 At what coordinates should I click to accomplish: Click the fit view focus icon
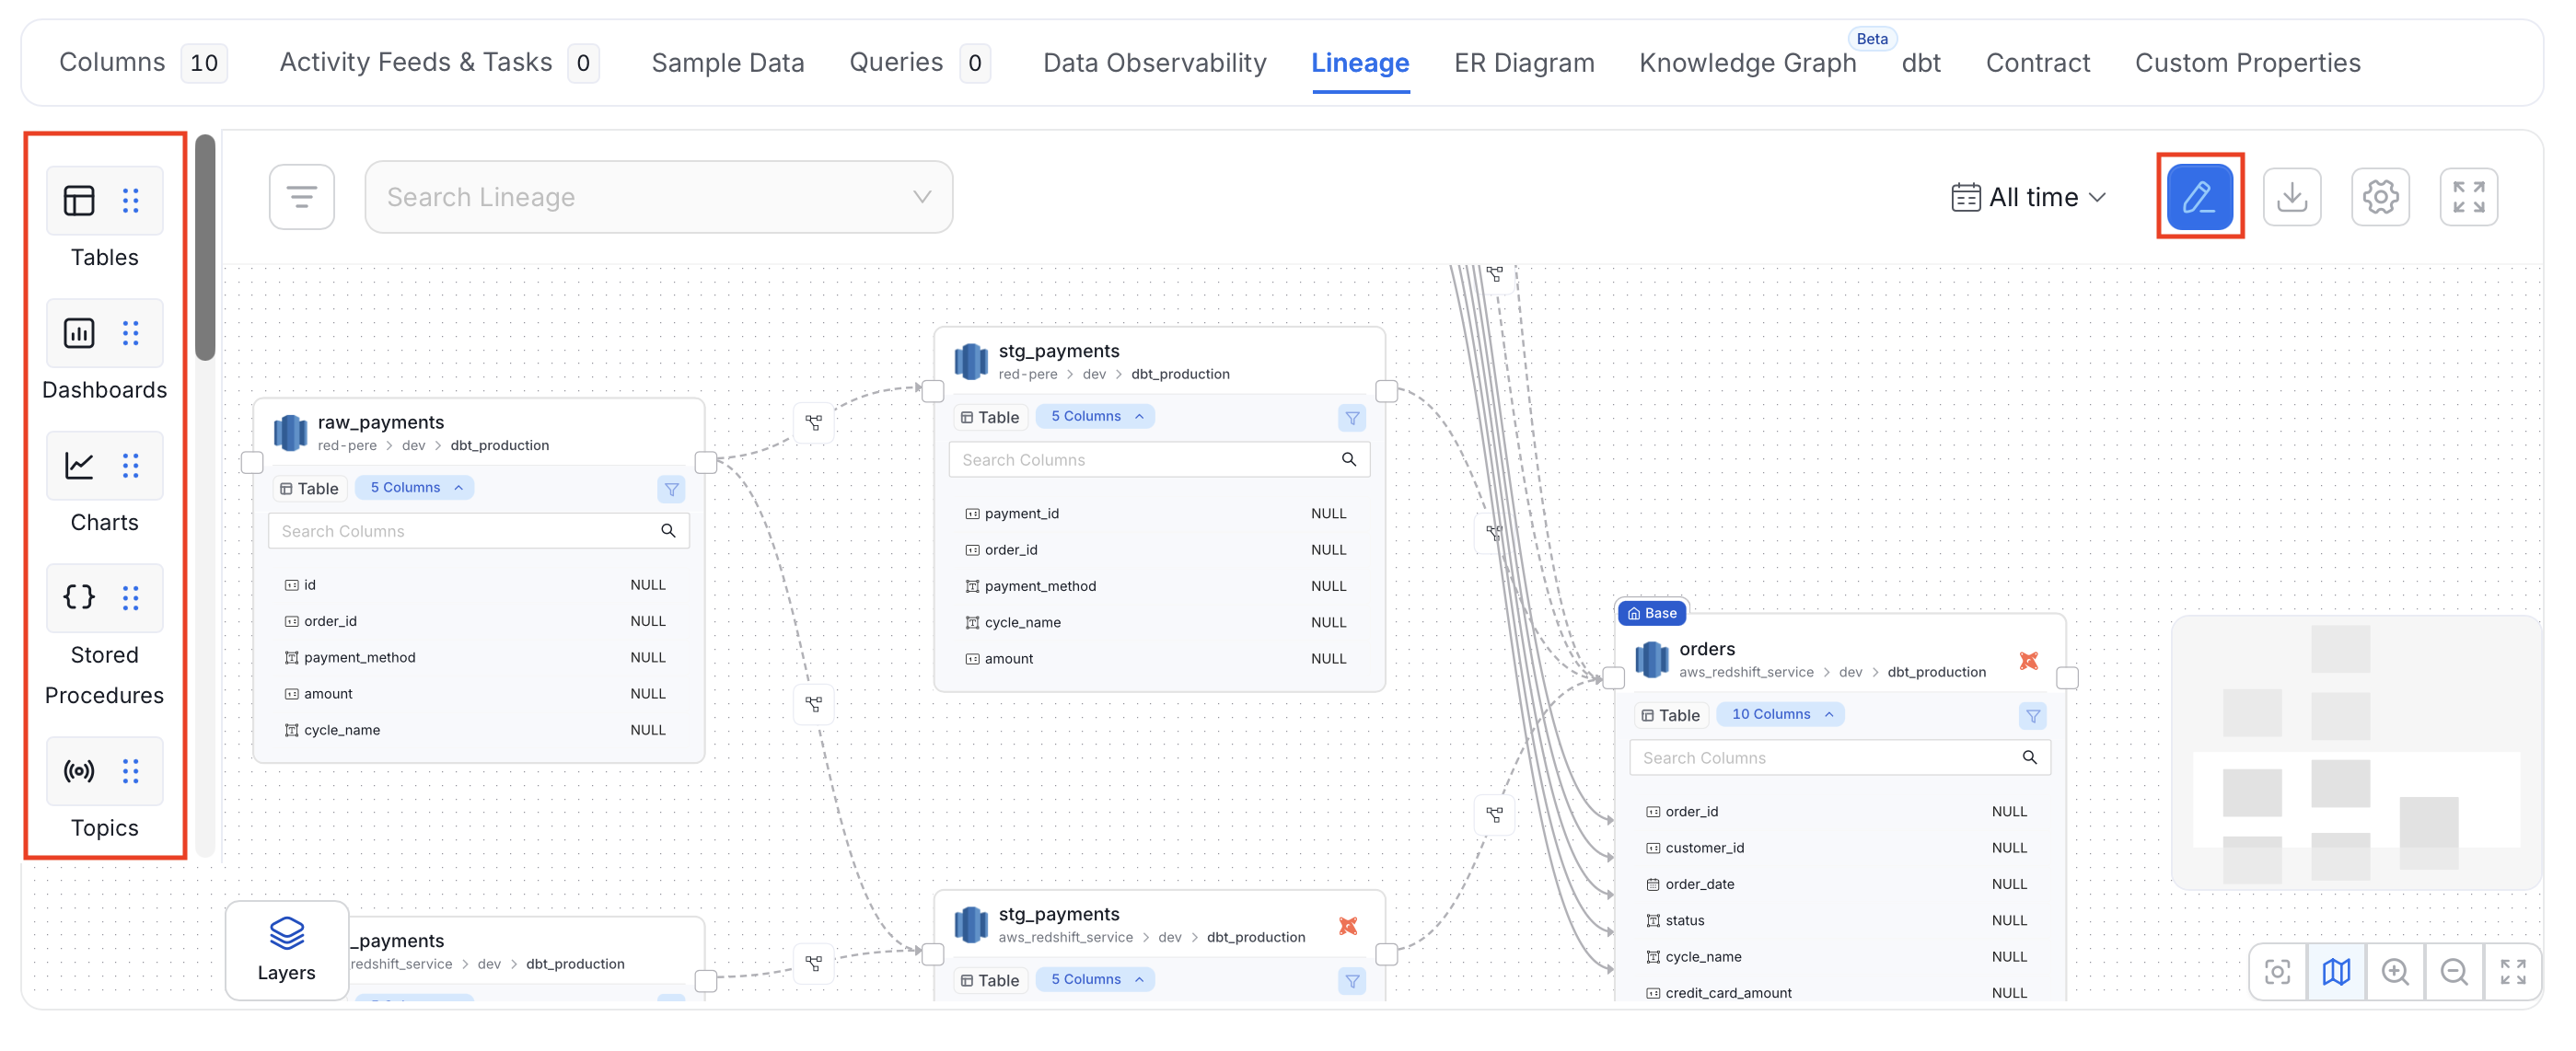click(2278, 972)
